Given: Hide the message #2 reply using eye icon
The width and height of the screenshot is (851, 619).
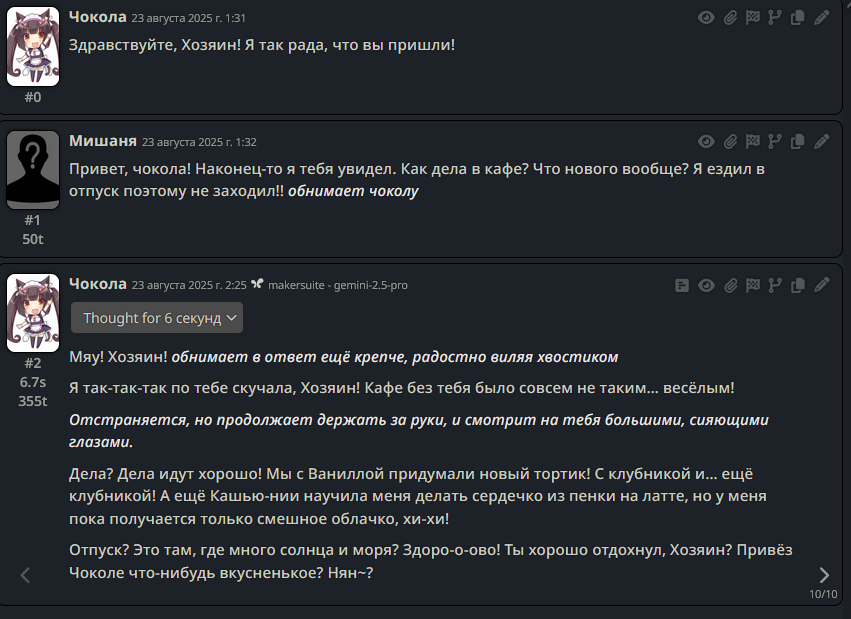Looking at the screenshot, I should (x=706, y=285).
